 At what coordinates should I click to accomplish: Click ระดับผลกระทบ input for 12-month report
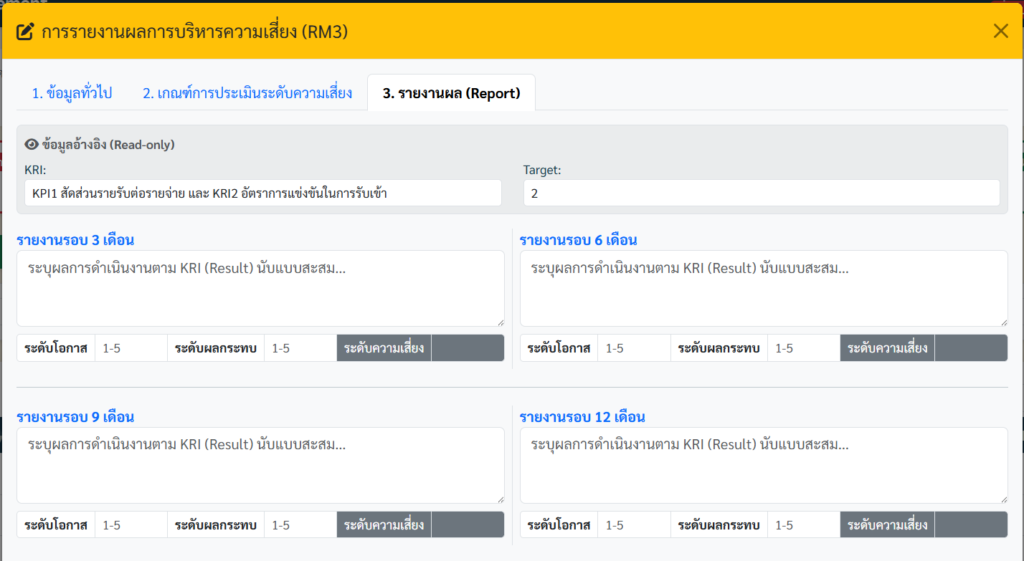point(803,525)
